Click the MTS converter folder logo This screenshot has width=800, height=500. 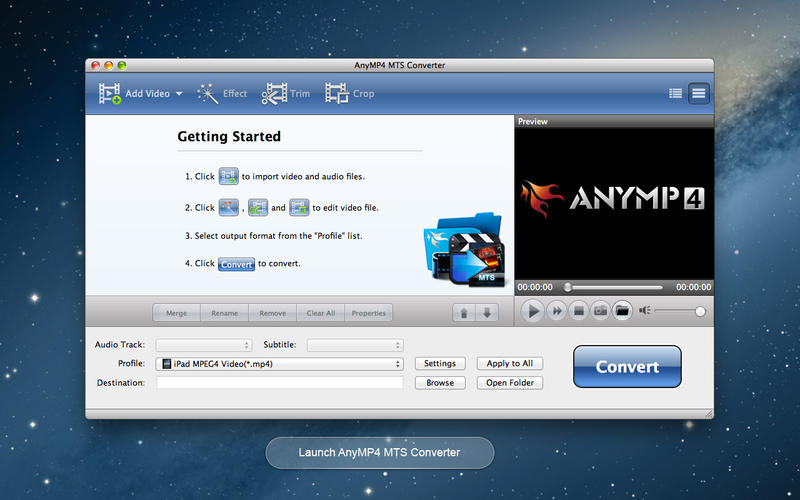(464, 250)
